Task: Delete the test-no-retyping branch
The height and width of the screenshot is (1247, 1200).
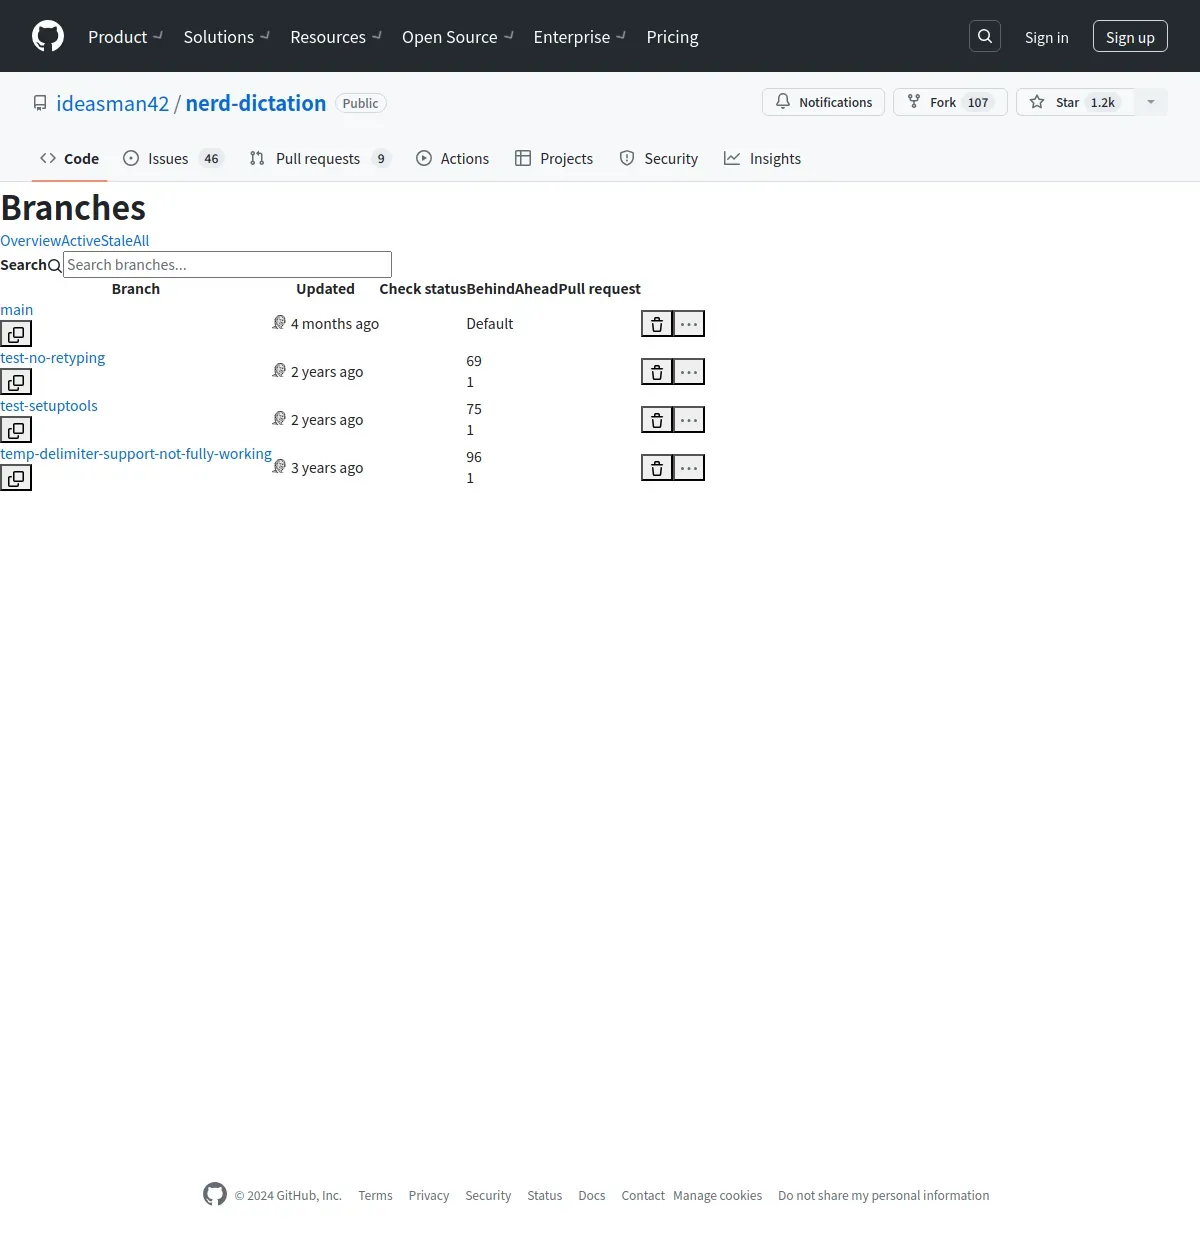Action: click(657, 372)
